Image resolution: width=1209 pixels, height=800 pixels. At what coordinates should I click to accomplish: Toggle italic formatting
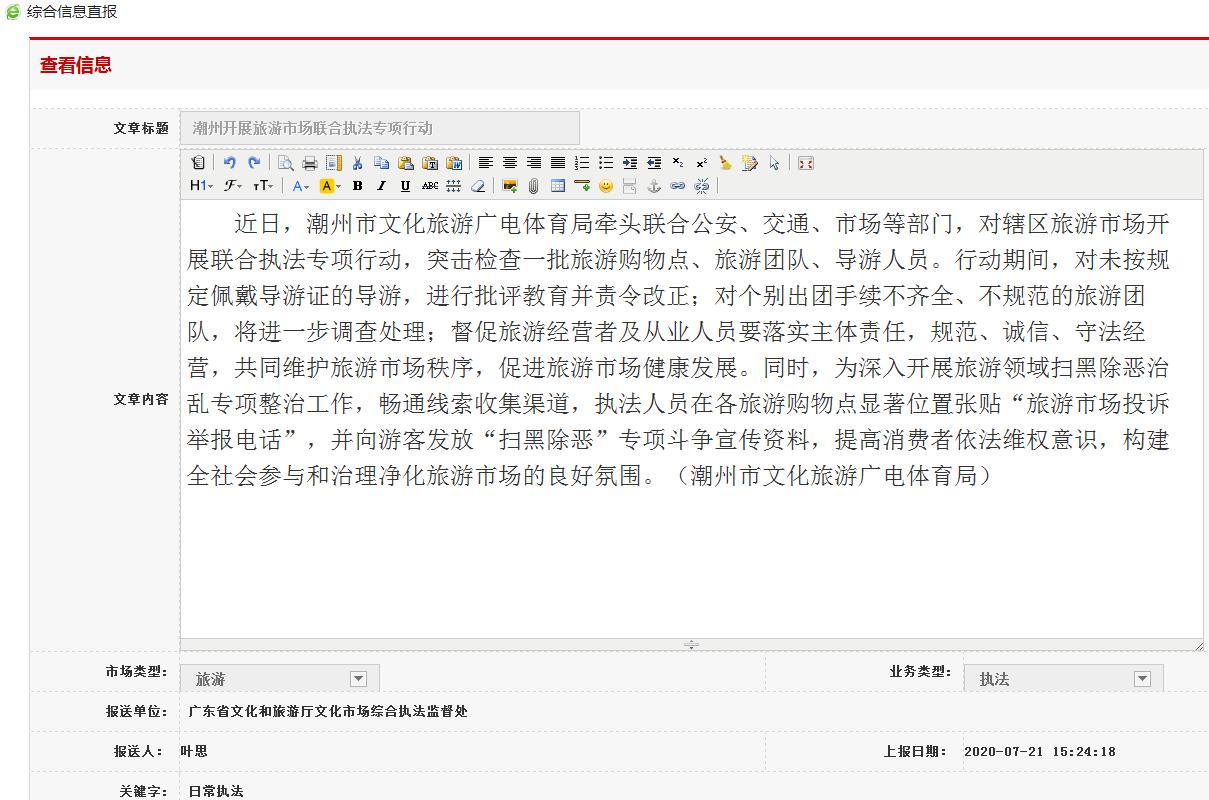381,186
